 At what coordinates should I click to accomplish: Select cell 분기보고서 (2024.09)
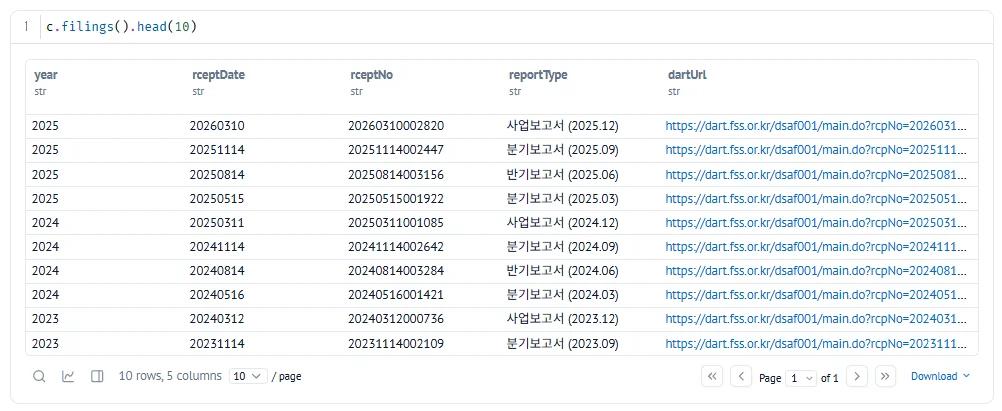pos(562,247)
